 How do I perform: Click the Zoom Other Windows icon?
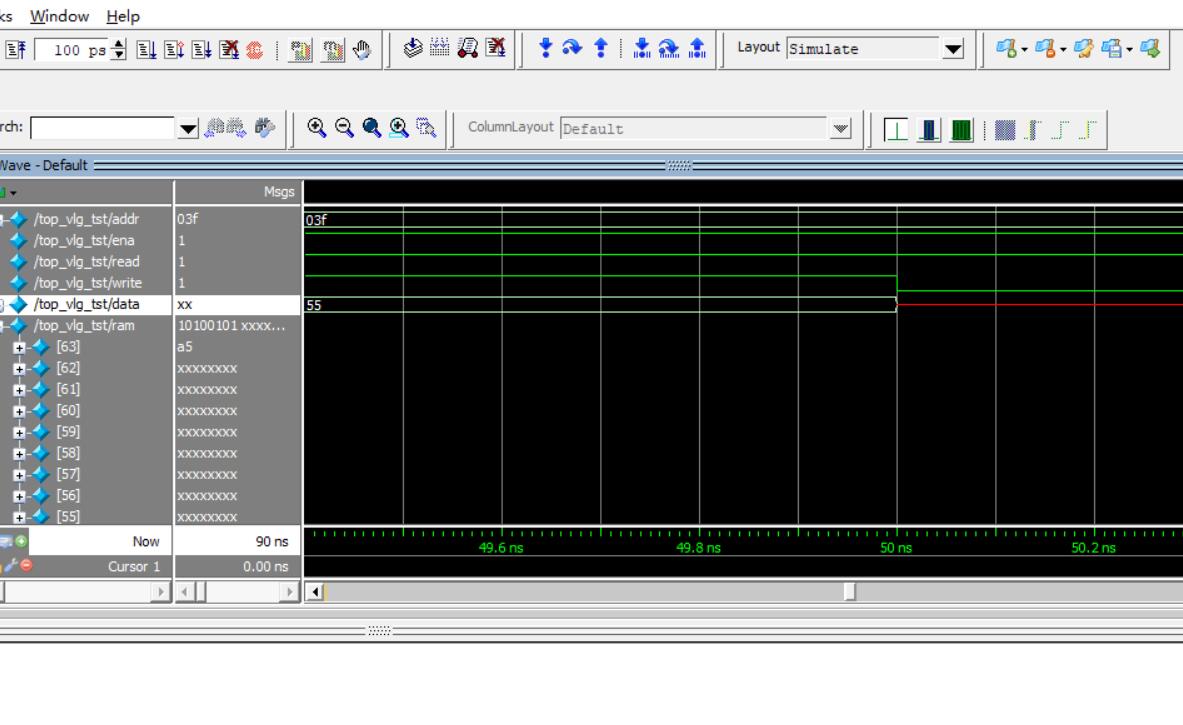426,127
